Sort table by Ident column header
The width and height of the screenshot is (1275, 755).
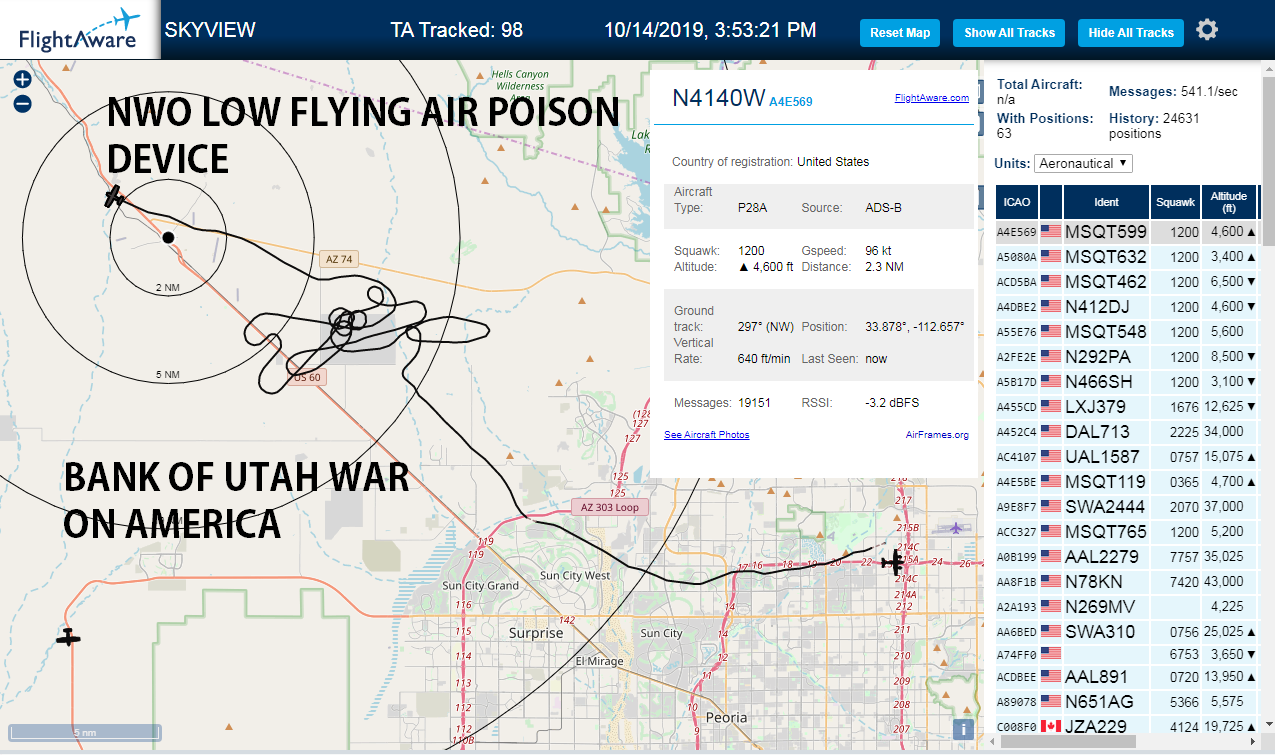click(x=1106, y=202)
